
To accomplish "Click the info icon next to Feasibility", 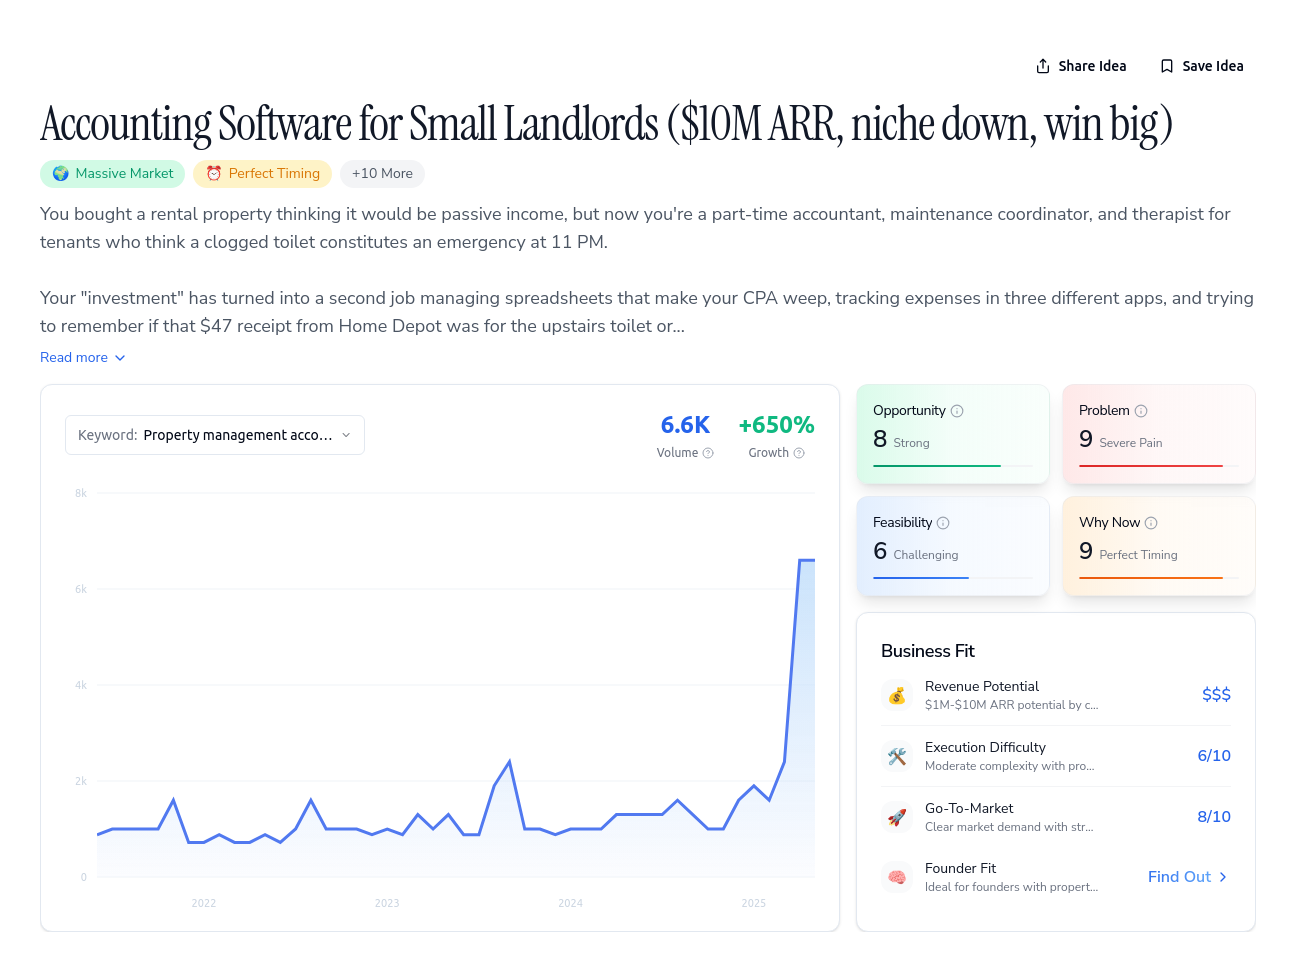I will 943,523.
